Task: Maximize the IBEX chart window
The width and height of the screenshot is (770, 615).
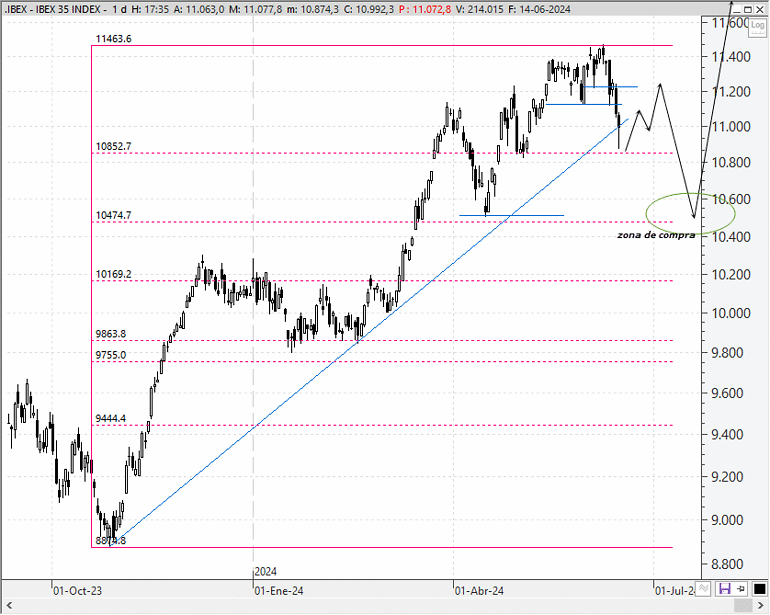Action: (748, 9)
